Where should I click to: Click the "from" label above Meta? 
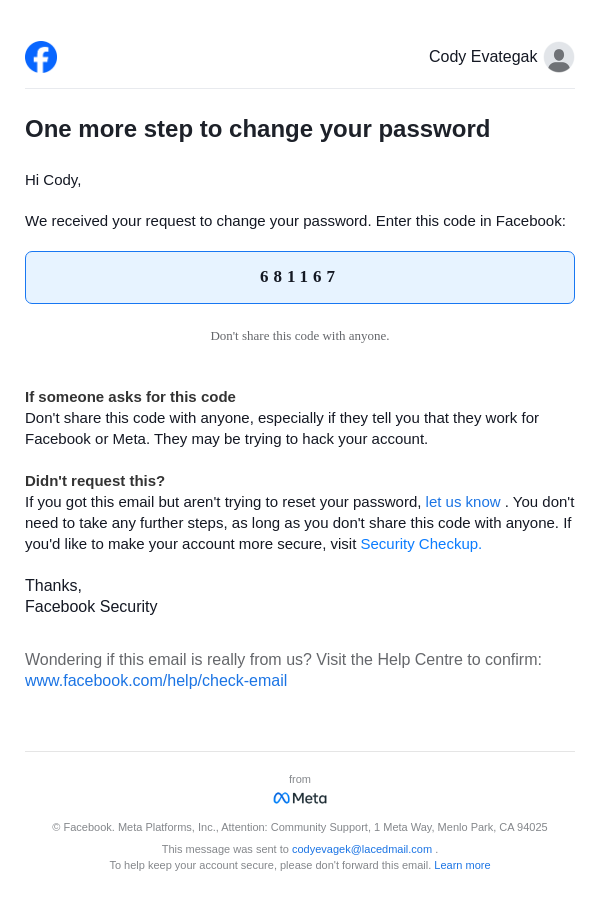click(x=300, y=779)
